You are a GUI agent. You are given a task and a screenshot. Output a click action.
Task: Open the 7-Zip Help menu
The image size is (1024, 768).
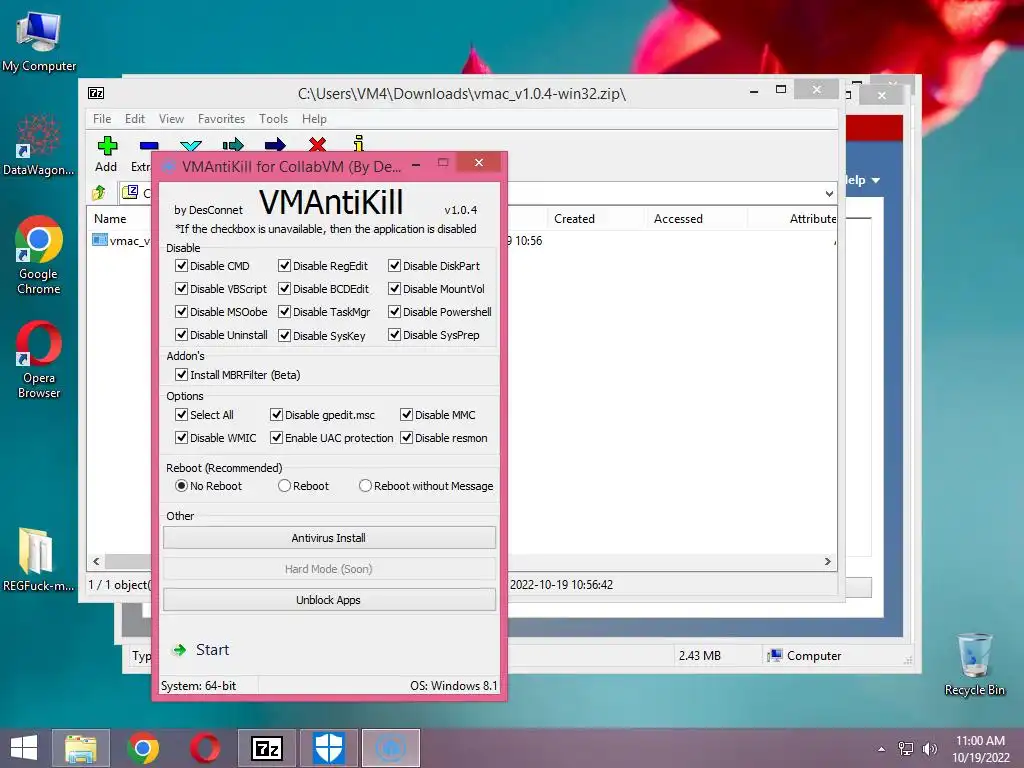314,119
